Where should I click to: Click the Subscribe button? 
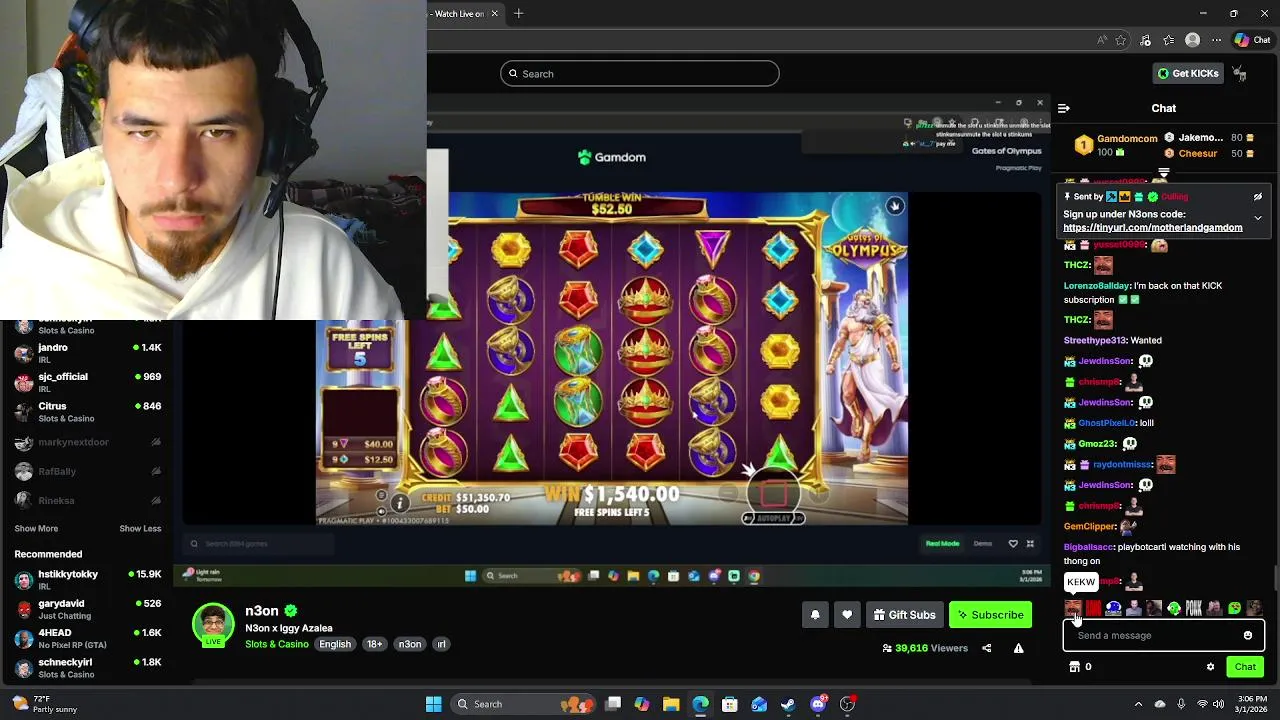coord(990,615)
